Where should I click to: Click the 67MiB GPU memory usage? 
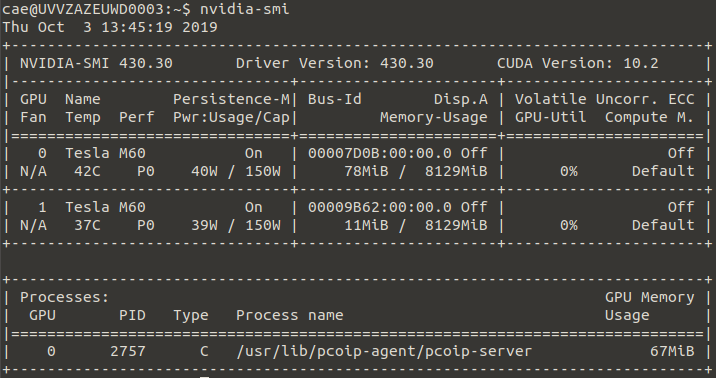[x=672, y=351]
